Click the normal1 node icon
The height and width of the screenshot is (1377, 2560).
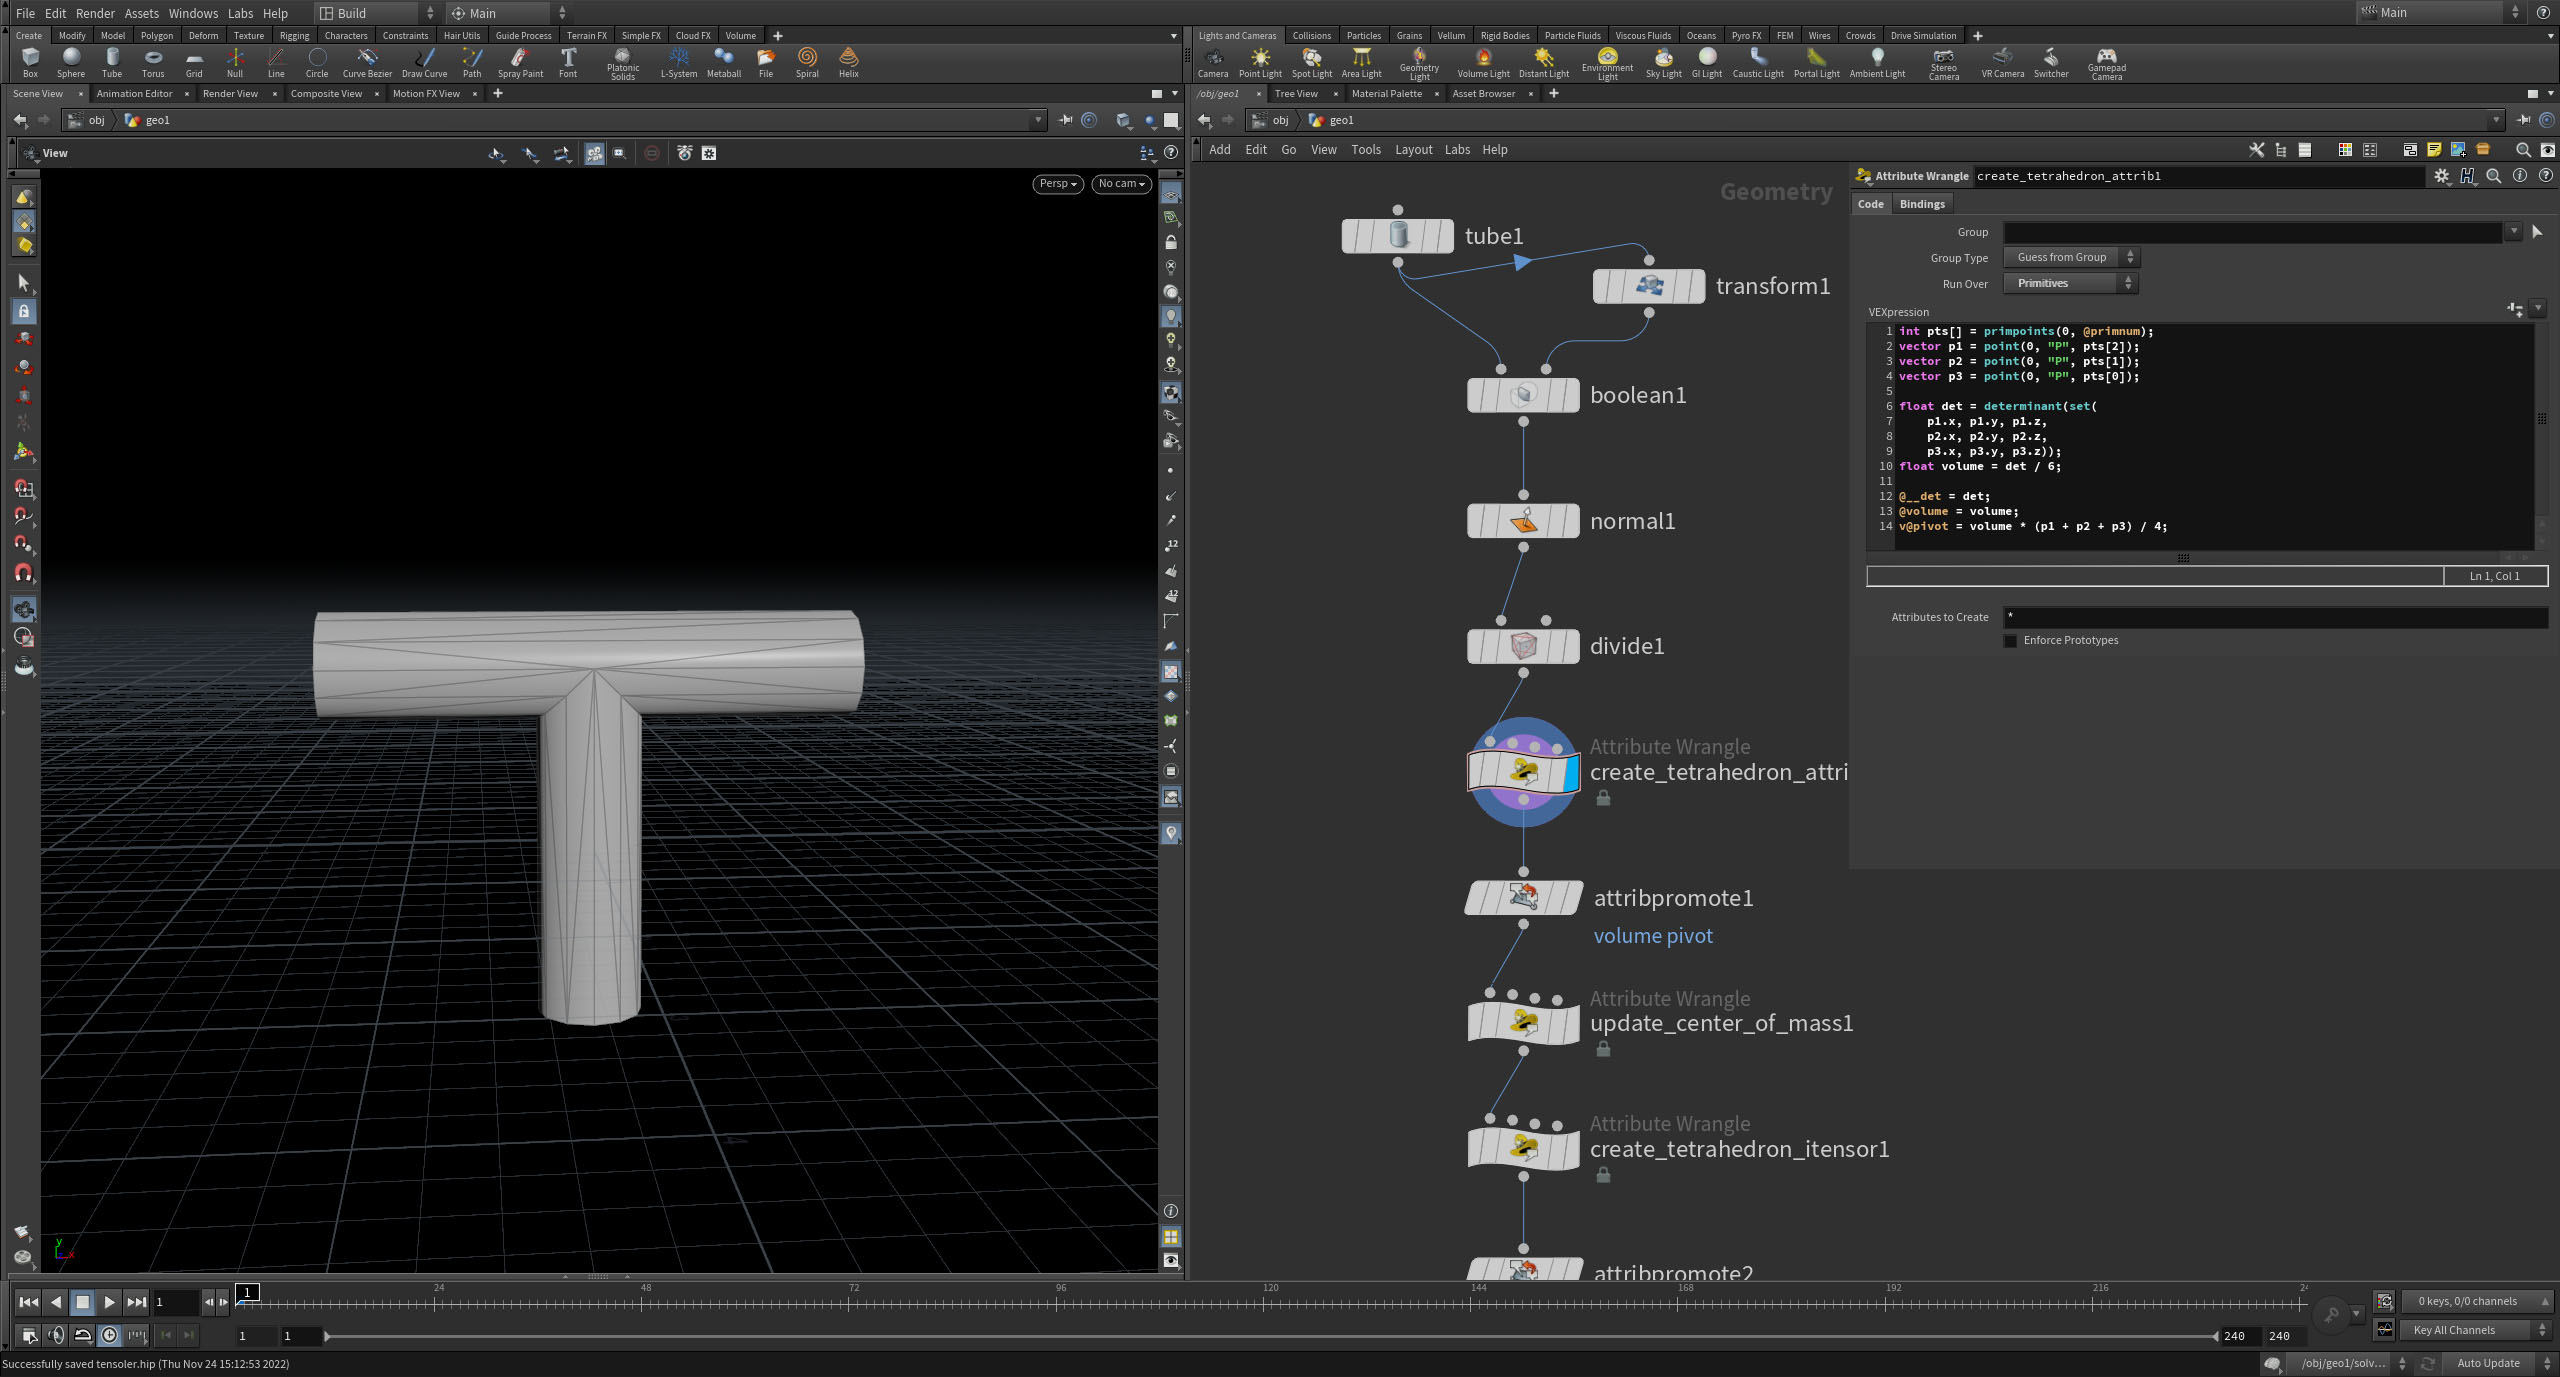coord(1523,521)
